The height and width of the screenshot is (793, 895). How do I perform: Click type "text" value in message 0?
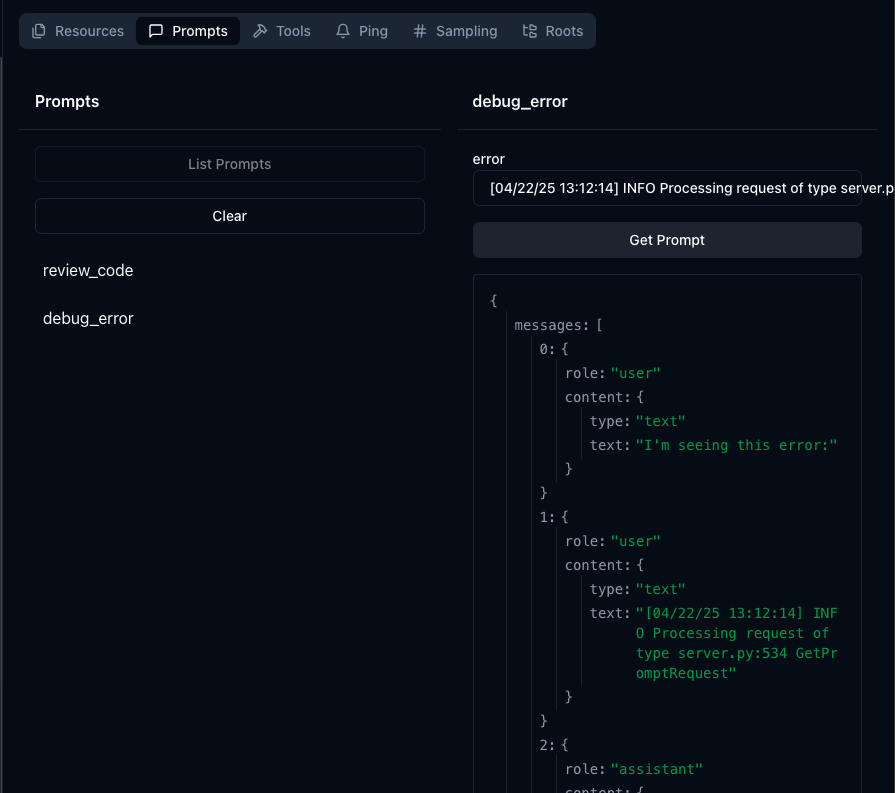coord(660,421)
